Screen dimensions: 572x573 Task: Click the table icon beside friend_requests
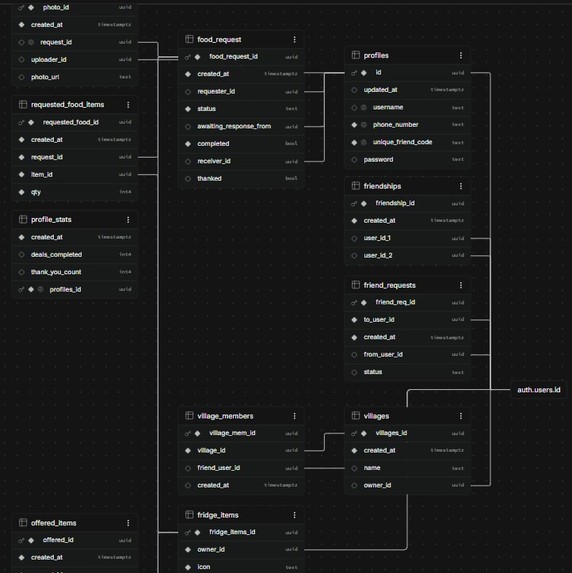click(x=356, y=285)
